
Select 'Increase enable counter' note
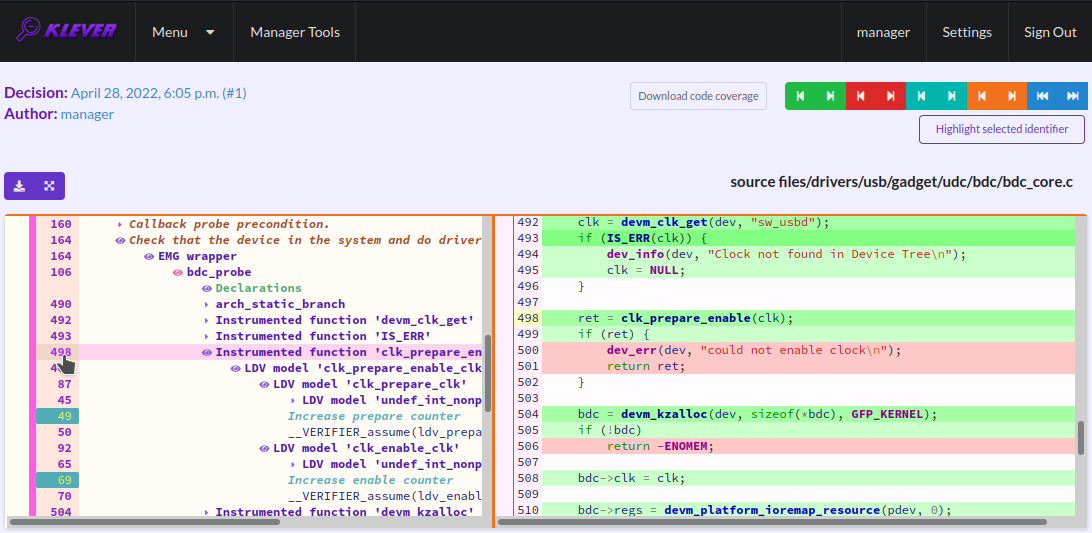(x=370, y=481)
